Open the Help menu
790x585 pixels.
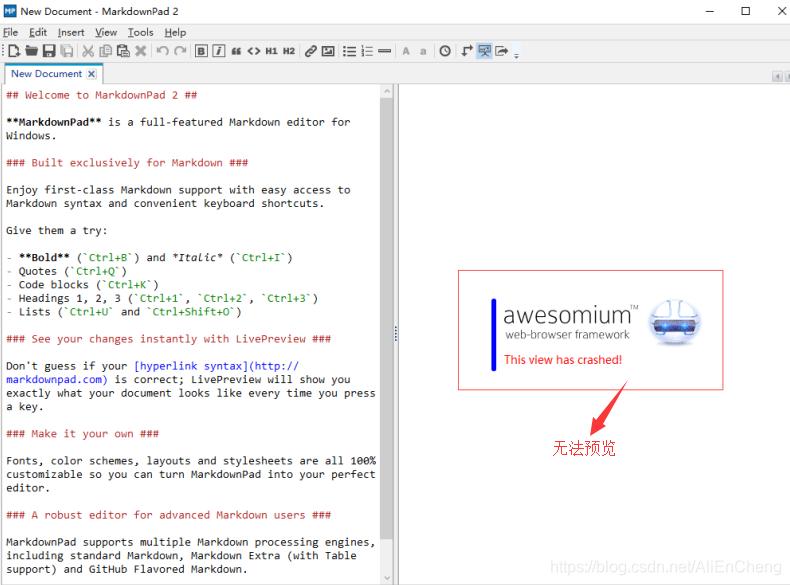point(175,32)
